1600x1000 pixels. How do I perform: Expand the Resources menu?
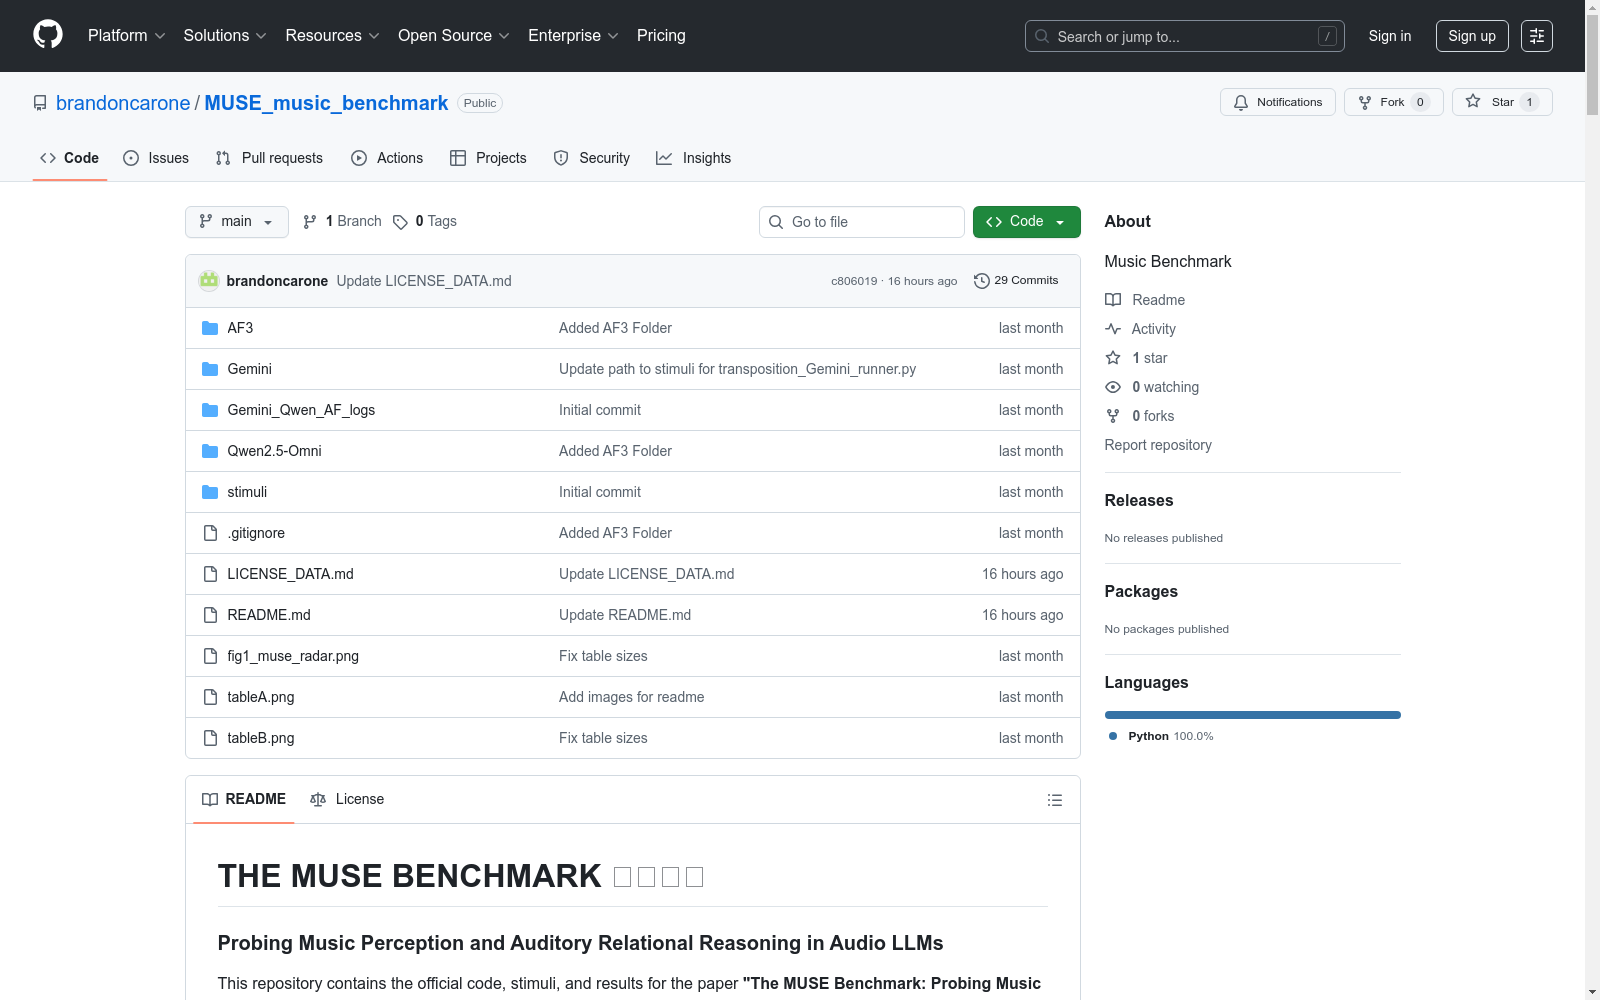click(333, 36)
